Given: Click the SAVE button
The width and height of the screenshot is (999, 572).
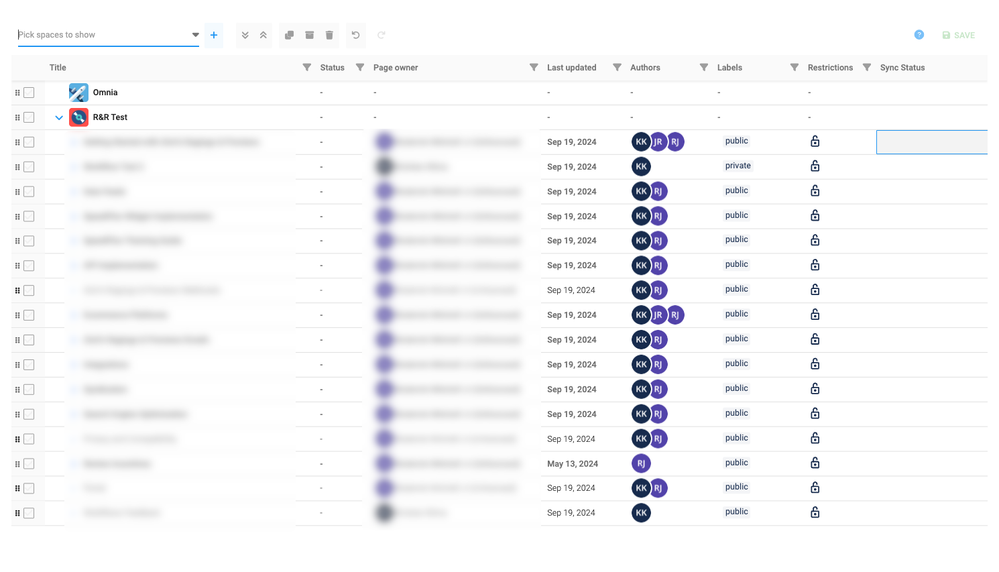Looking at the screenshot, I should click(958, 35).
